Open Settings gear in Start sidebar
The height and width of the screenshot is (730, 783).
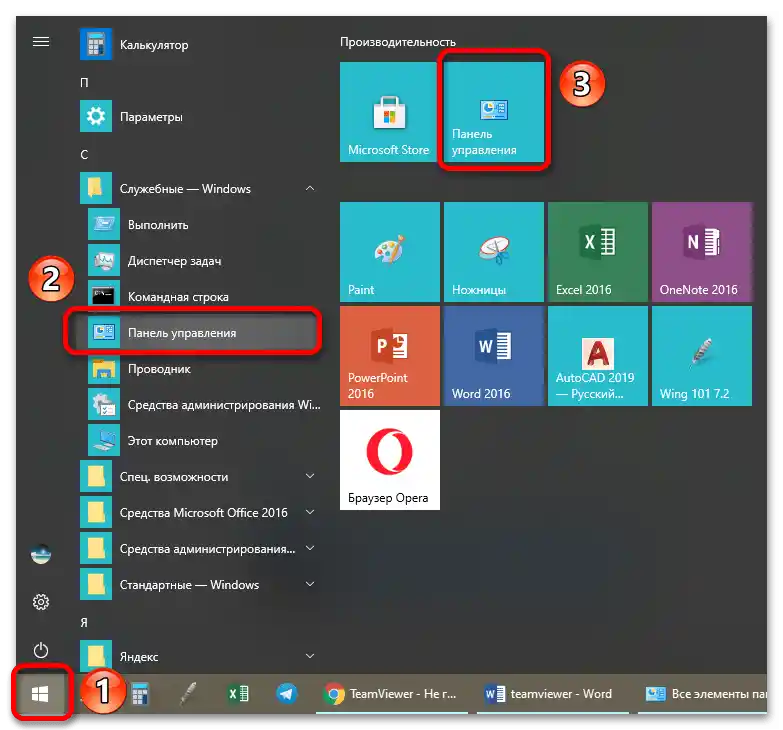(x=41, y=602)
